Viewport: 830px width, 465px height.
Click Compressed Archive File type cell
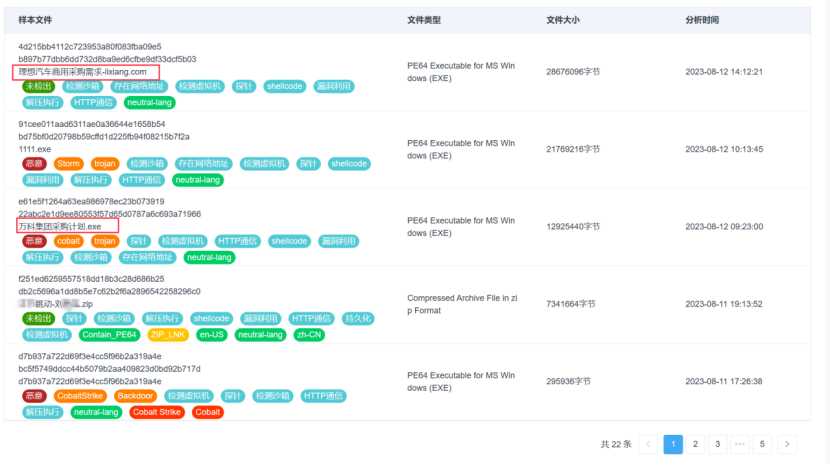click(x=462, y=304)
